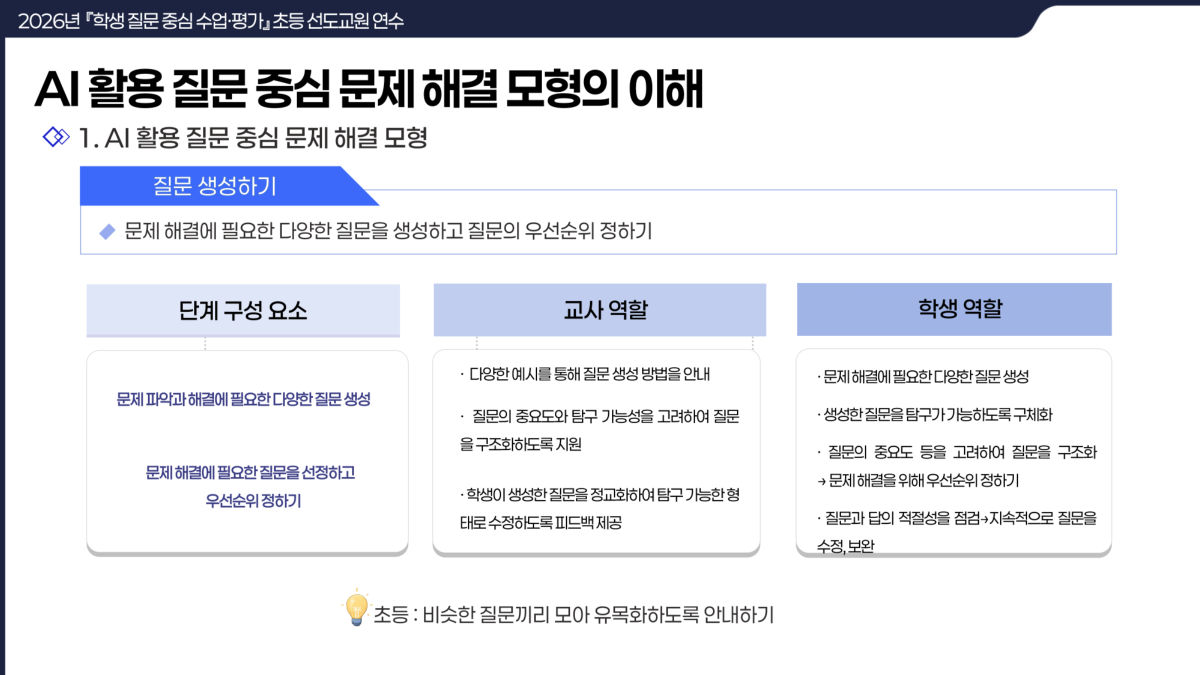
Task: Click the 학생 역할 column header
Action: pos(954,309)
